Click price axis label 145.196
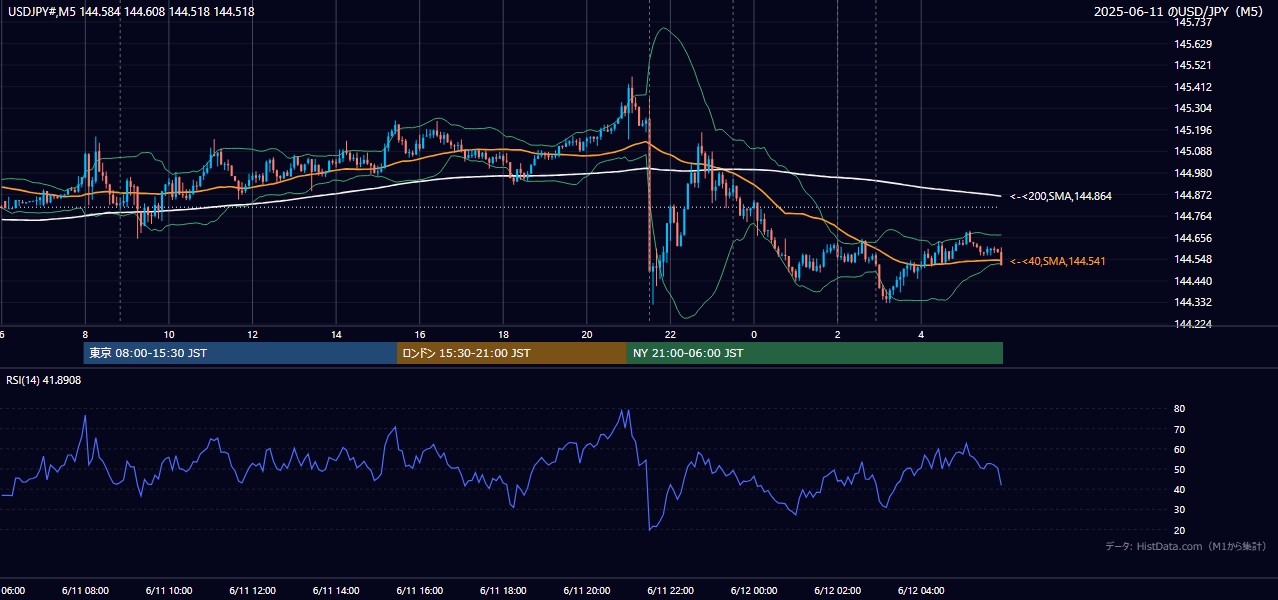 pos(1193,130)
